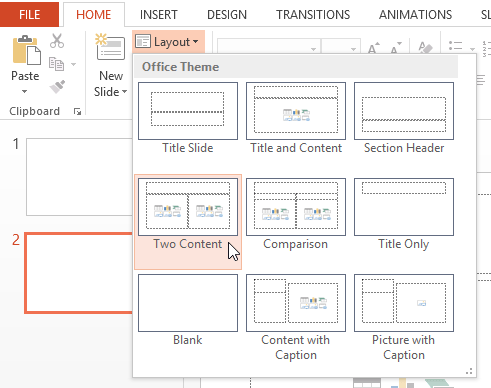Image resolution: width=491 pixels, height=388 pixels.
Task: Select slide 1 thumbnail in the pane
Action: coord(79,177)
